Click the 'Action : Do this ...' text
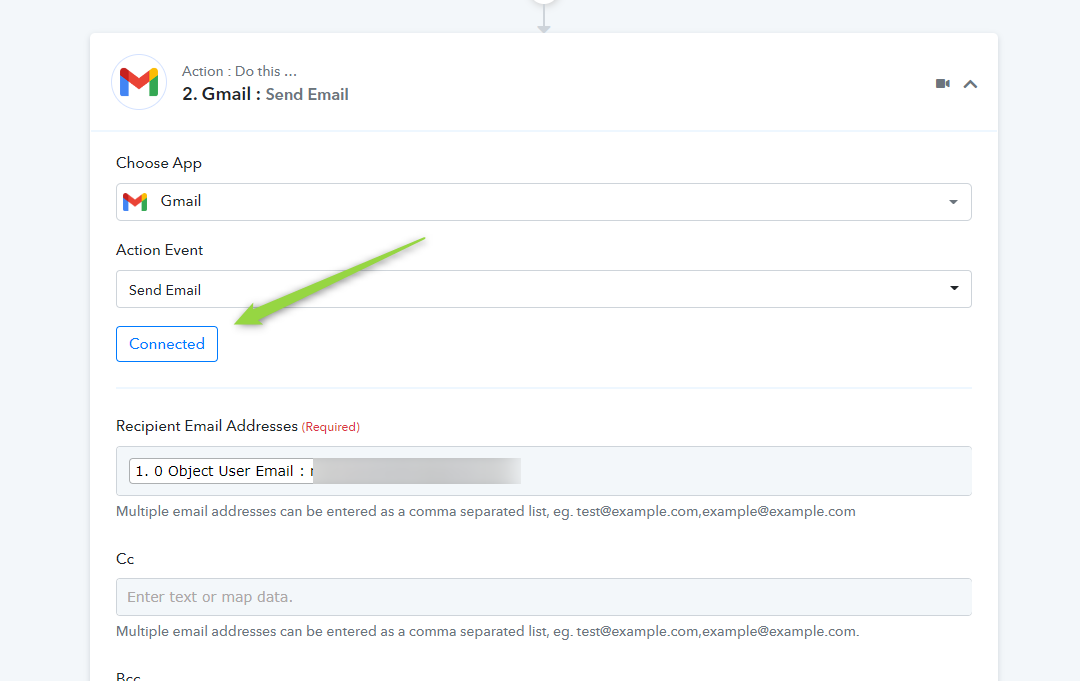The width and height of the screenshot is (1080, 681). pos(239,72)
